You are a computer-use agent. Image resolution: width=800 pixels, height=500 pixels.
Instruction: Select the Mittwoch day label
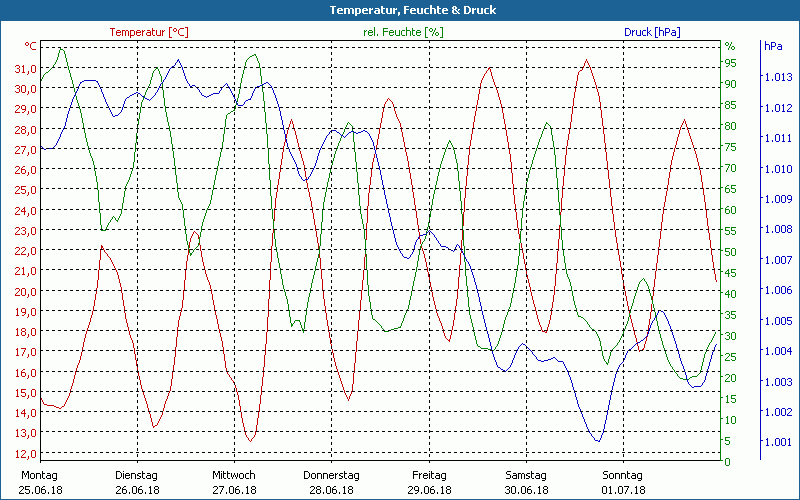[x=234, y=475]
